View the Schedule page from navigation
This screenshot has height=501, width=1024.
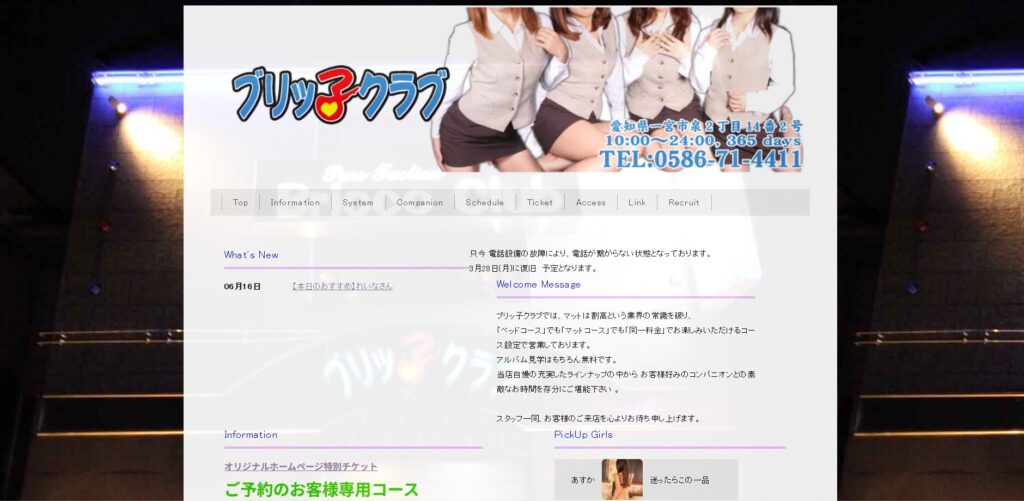click(484, 202)
